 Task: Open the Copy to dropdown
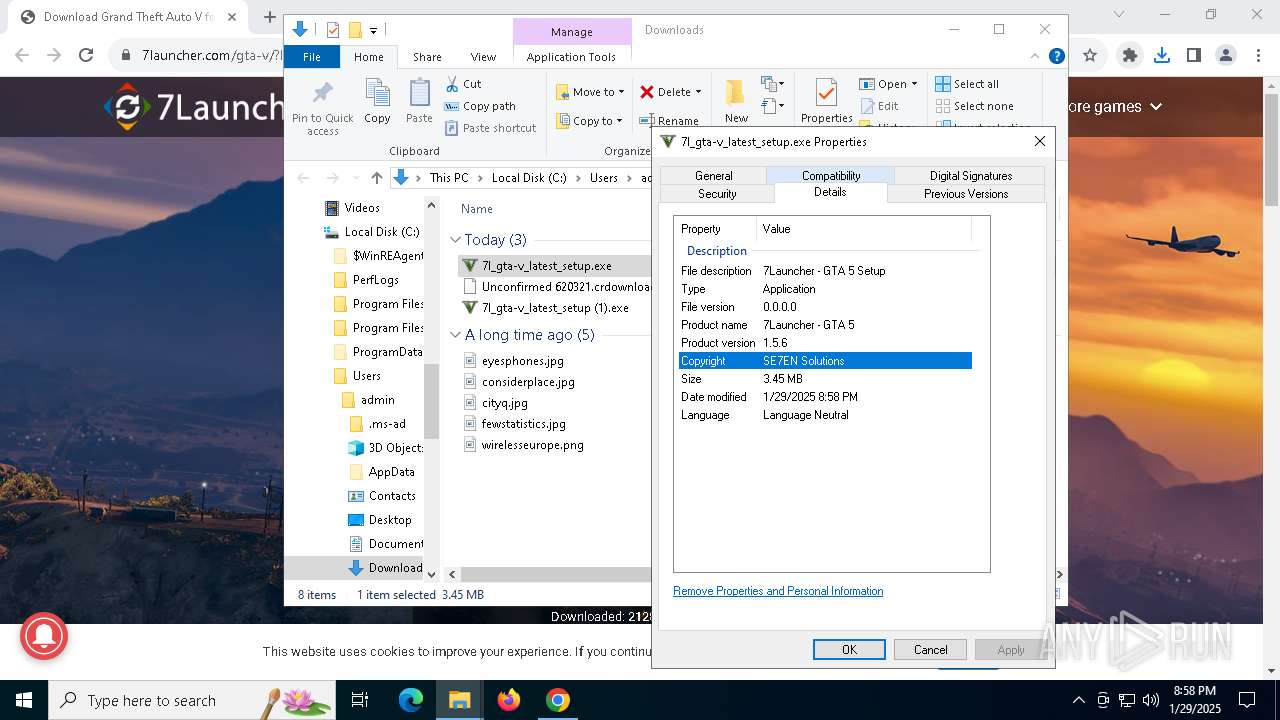pyautogui.click(x=590, y=121)
